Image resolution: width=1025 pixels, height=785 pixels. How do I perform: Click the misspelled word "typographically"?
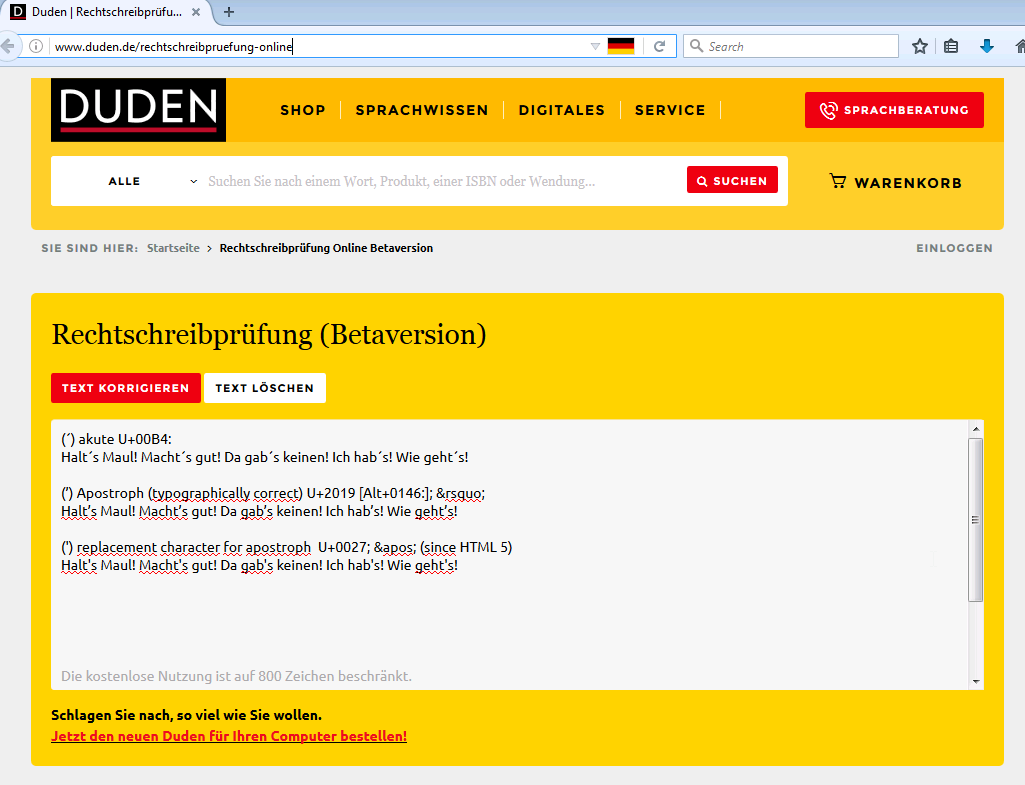pyautogui.click(x=201, y=493)
